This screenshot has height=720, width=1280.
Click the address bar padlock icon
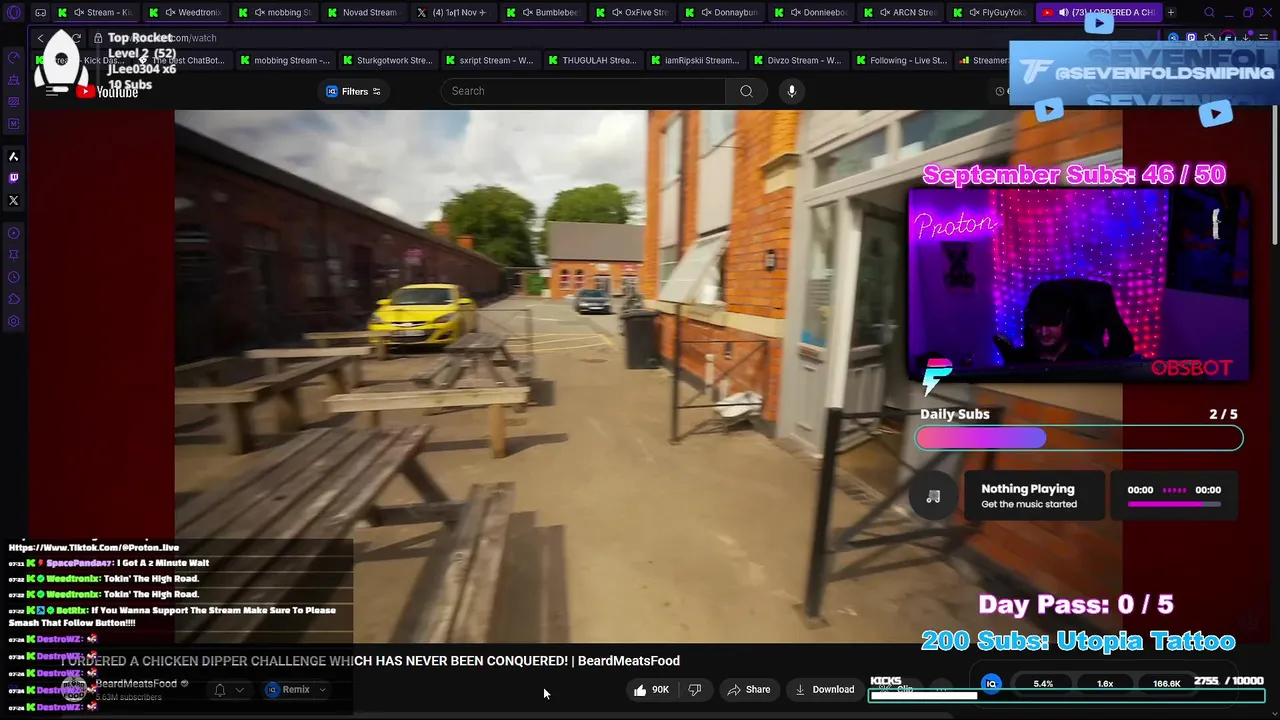(x=98, y=38)
